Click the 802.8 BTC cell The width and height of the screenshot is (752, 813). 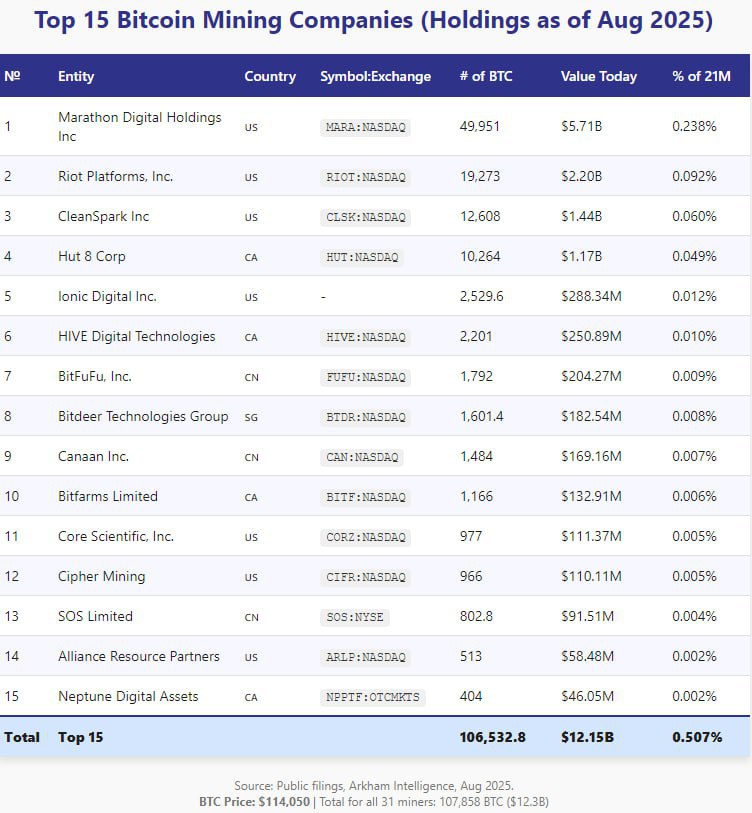[476, 616]
